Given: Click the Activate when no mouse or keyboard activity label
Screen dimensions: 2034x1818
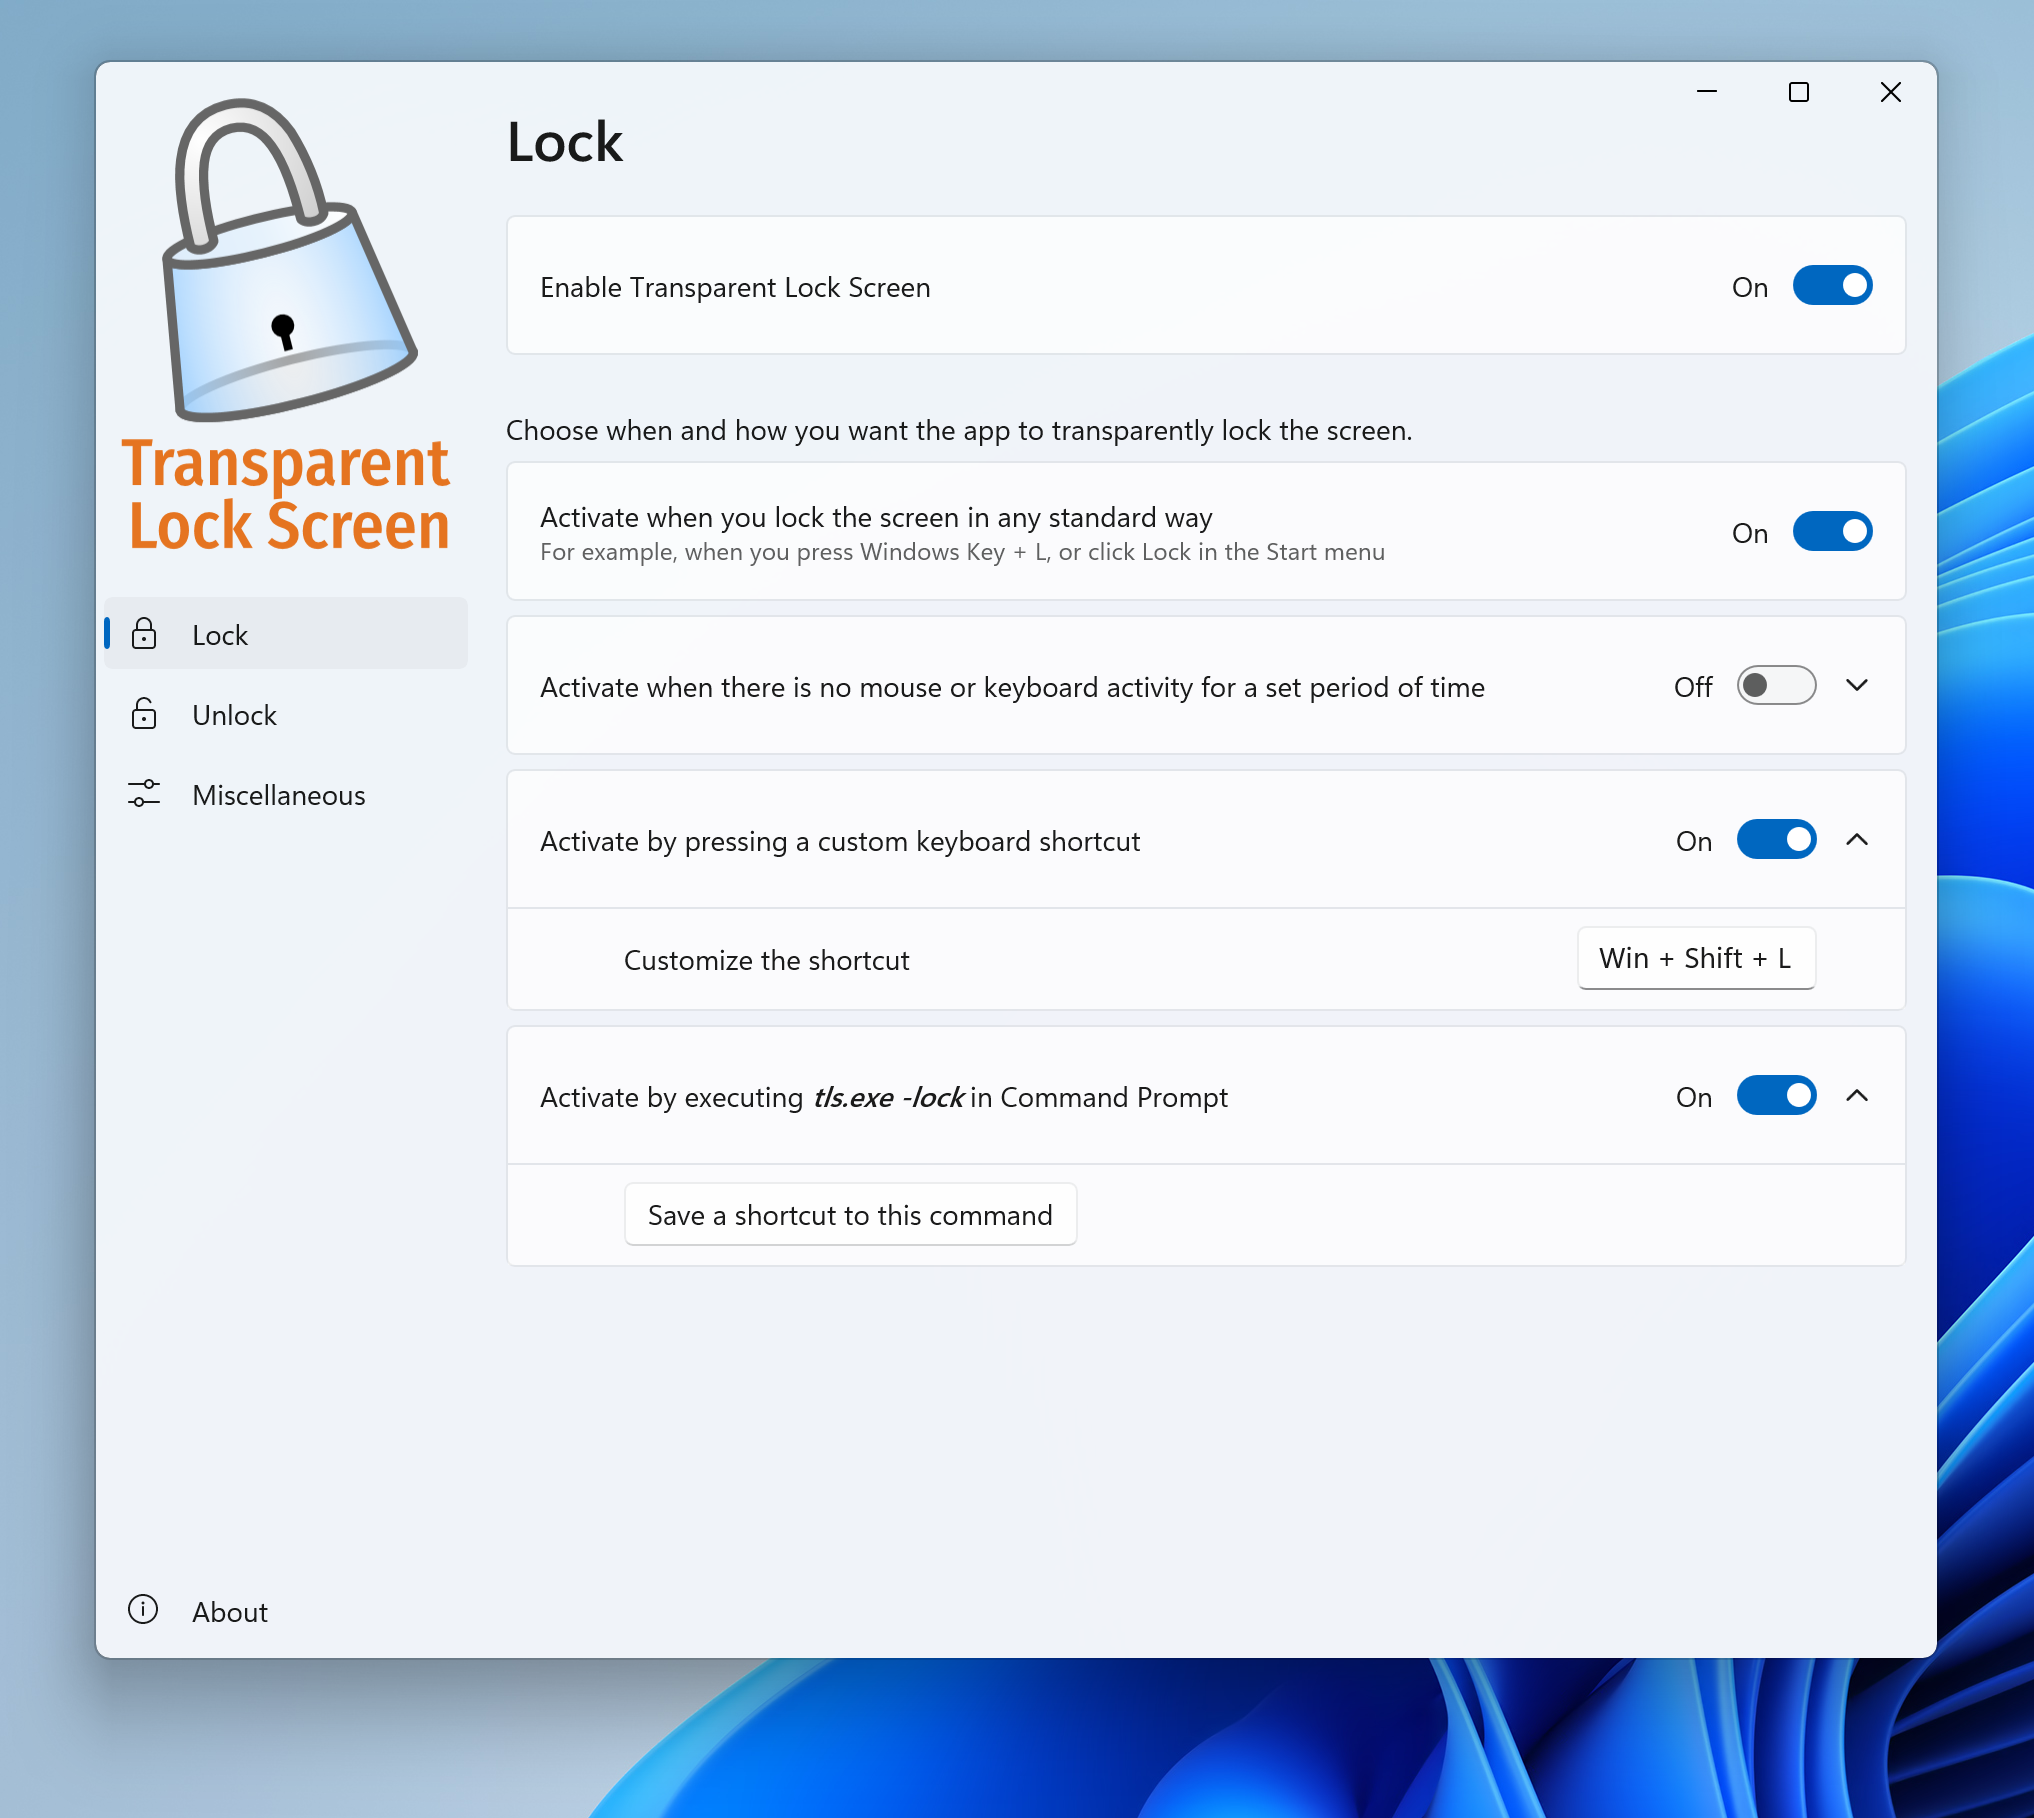Looking at the screenshot, I should pyautogui.click(x=1012, y=688).
